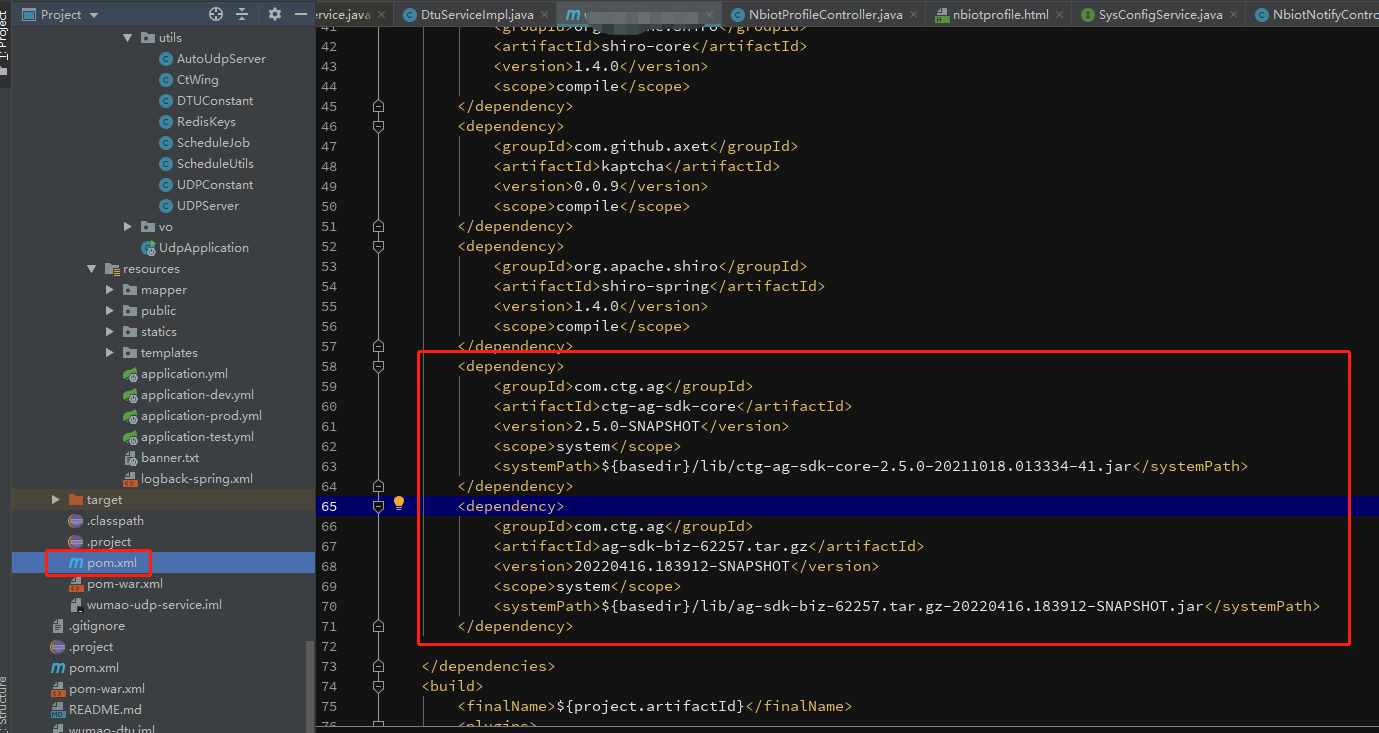The height and width of the screenshot is (733, 1379).
Task: Click the class icon next to CtWing
Action: (x=166, y=80)
